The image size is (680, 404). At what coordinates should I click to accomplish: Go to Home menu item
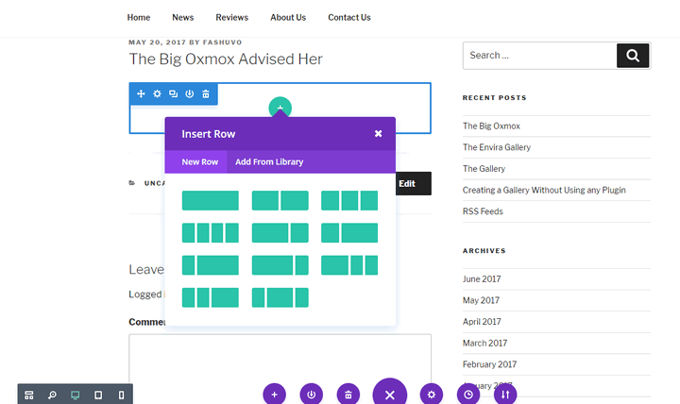click(x=139, y=17)
